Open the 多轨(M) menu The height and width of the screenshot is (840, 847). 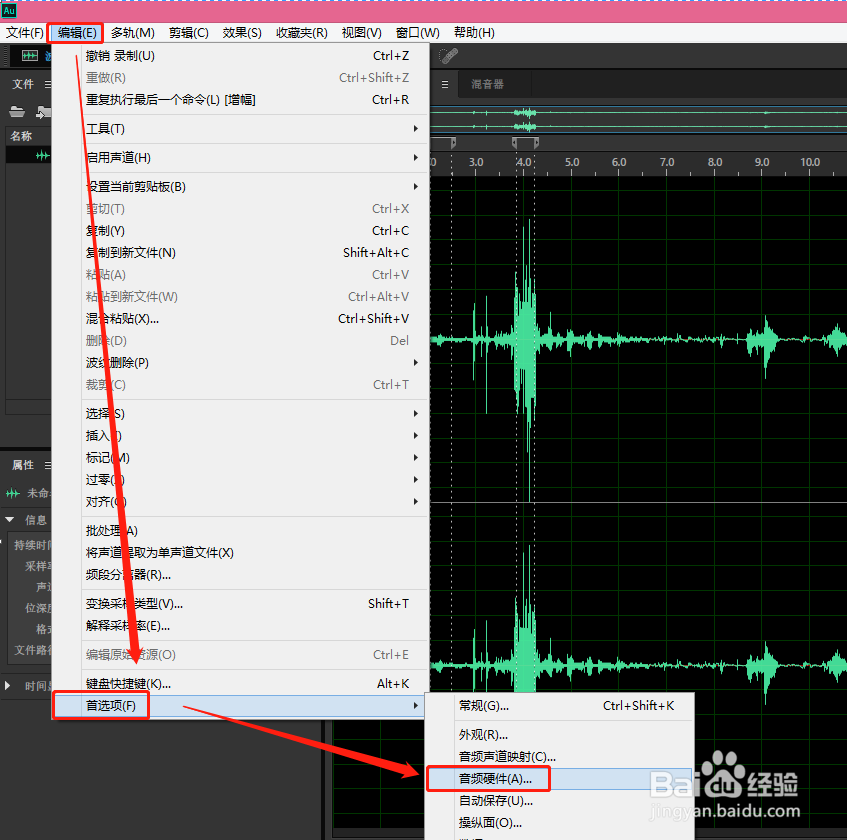point(132,33)
